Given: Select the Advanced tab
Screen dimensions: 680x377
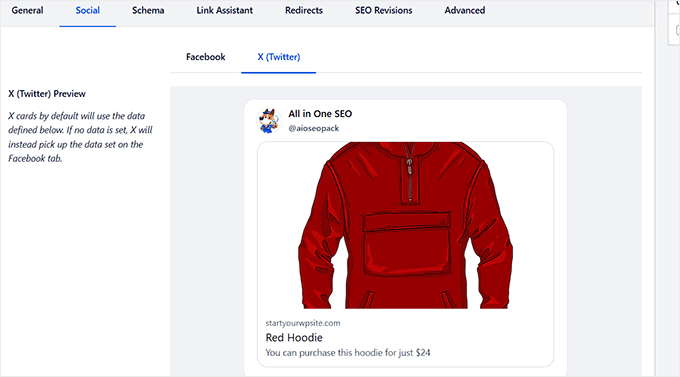Looking at the screenshot, I should [464, 10].
